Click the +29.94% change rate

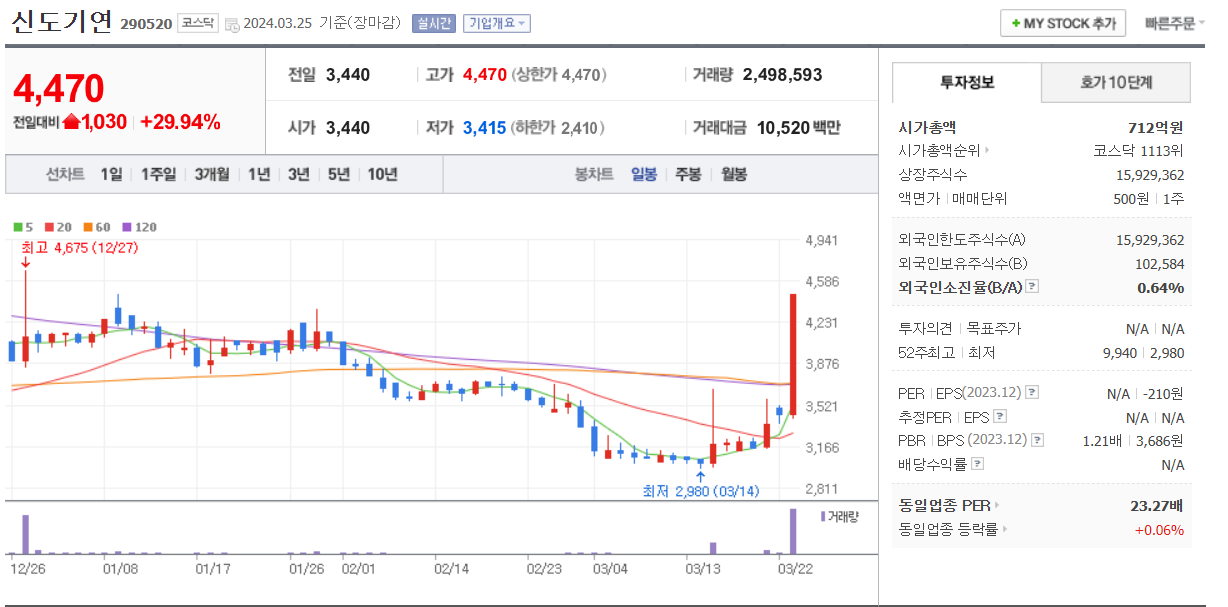click(x=181, y=122)
